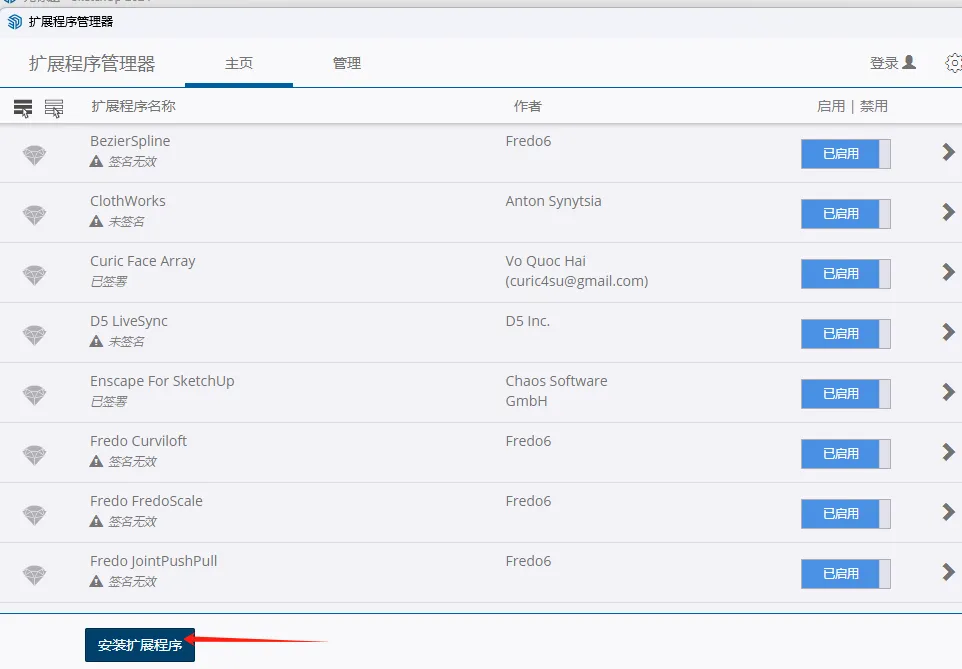Click the 登录 link
The image size is (962, 669).
click(x=884, y=63)
